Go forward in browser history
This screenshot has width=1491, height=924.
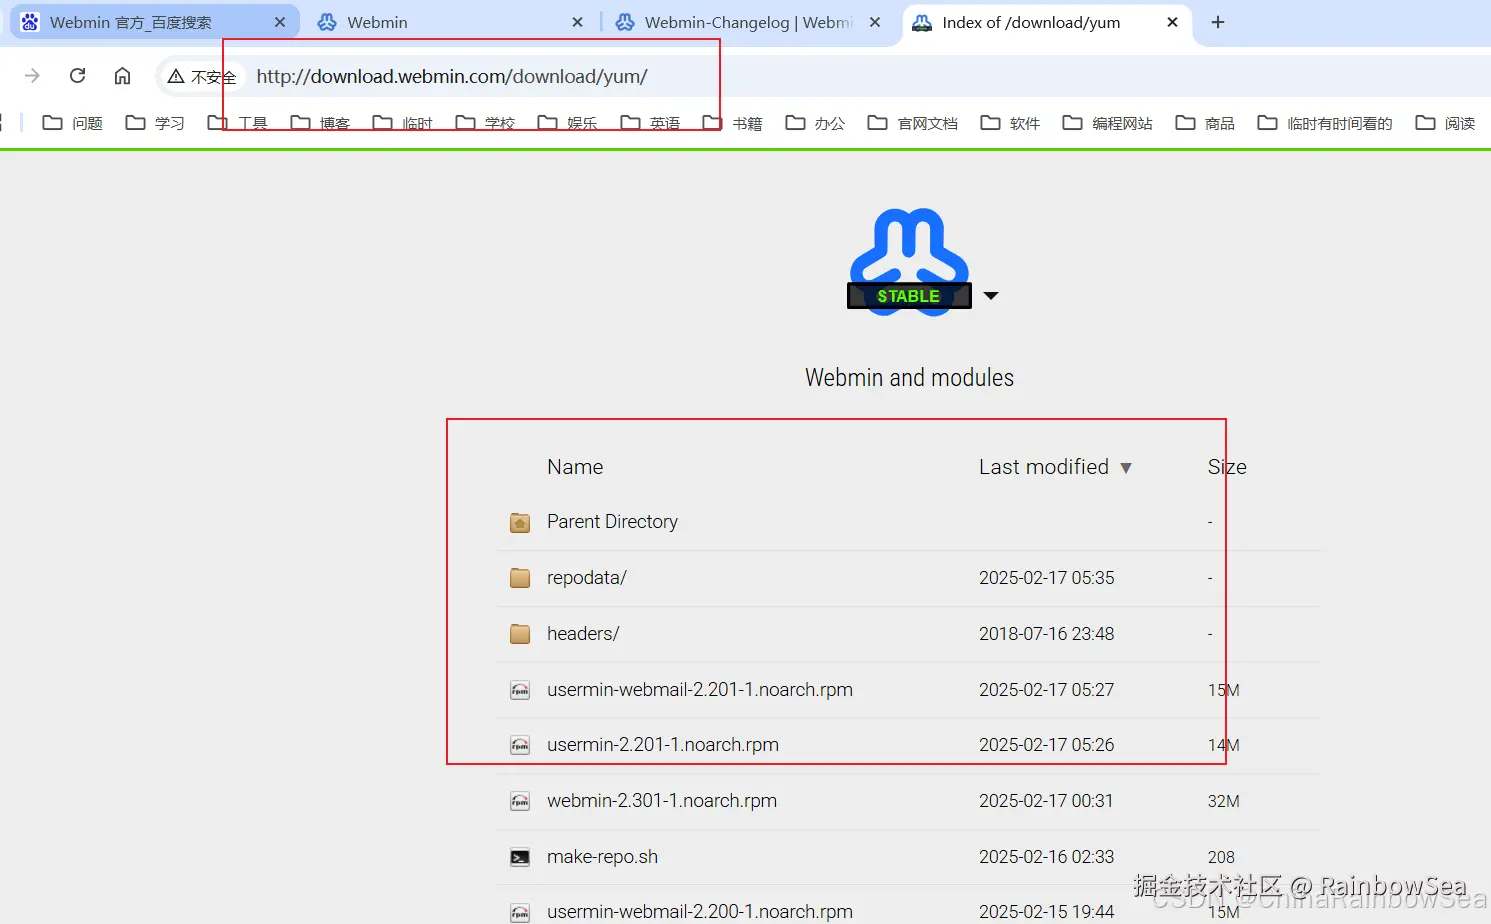[32, 76]
